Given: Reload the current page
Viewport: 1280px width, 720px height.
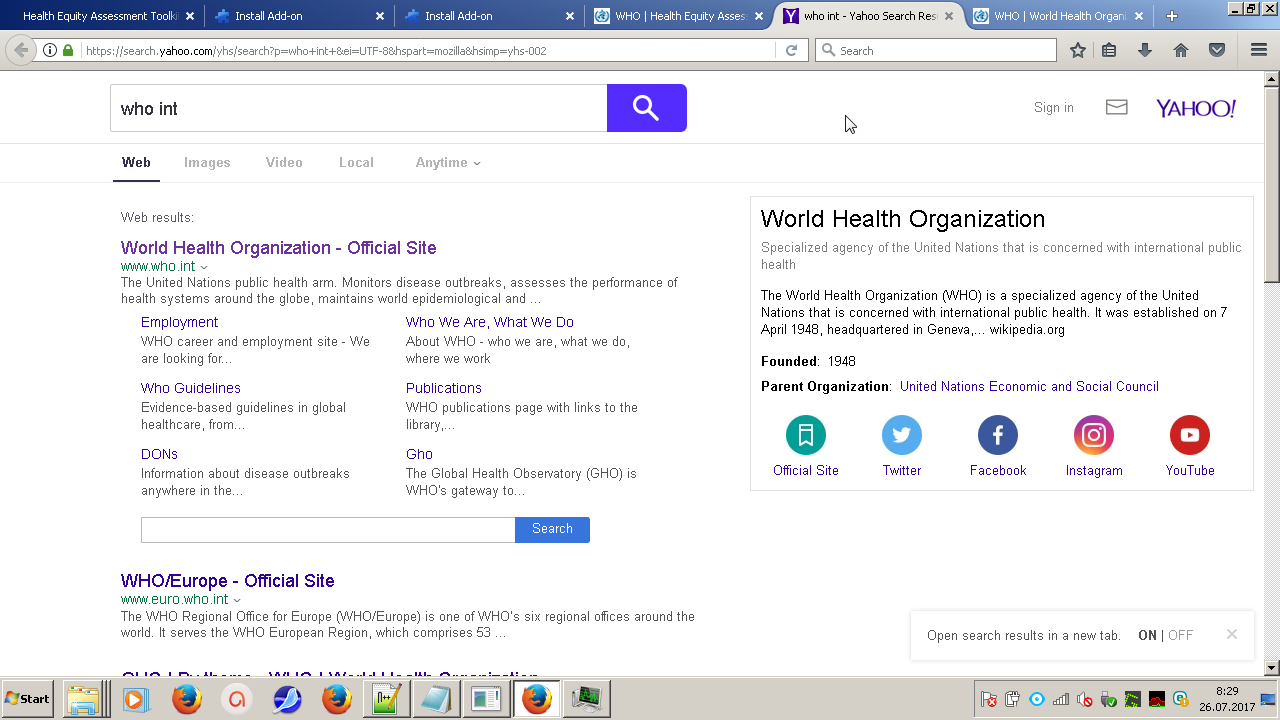Looking at the screenshot, I should point(791,50).
